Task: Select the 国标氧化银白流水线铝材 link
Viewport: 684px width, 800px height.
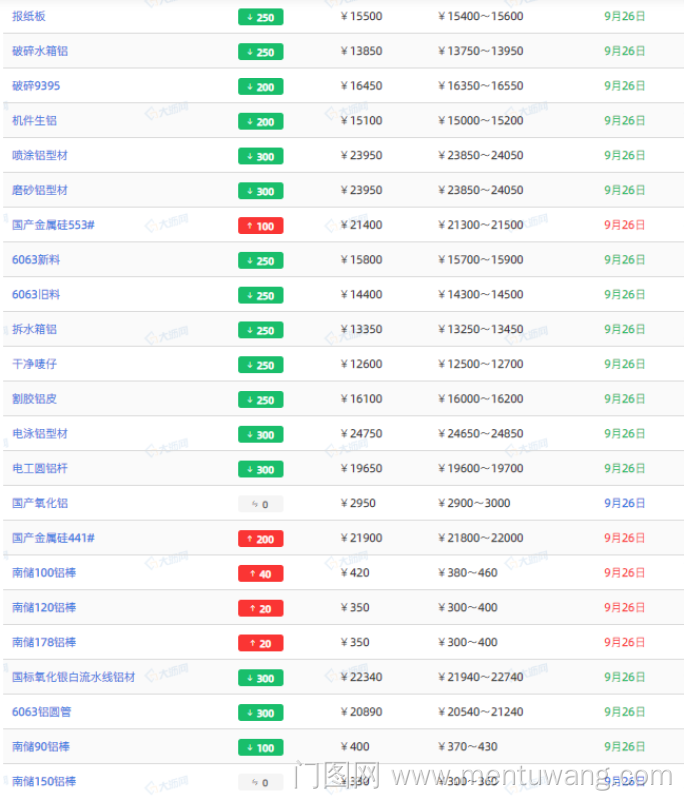Action: tap(73, 677)
